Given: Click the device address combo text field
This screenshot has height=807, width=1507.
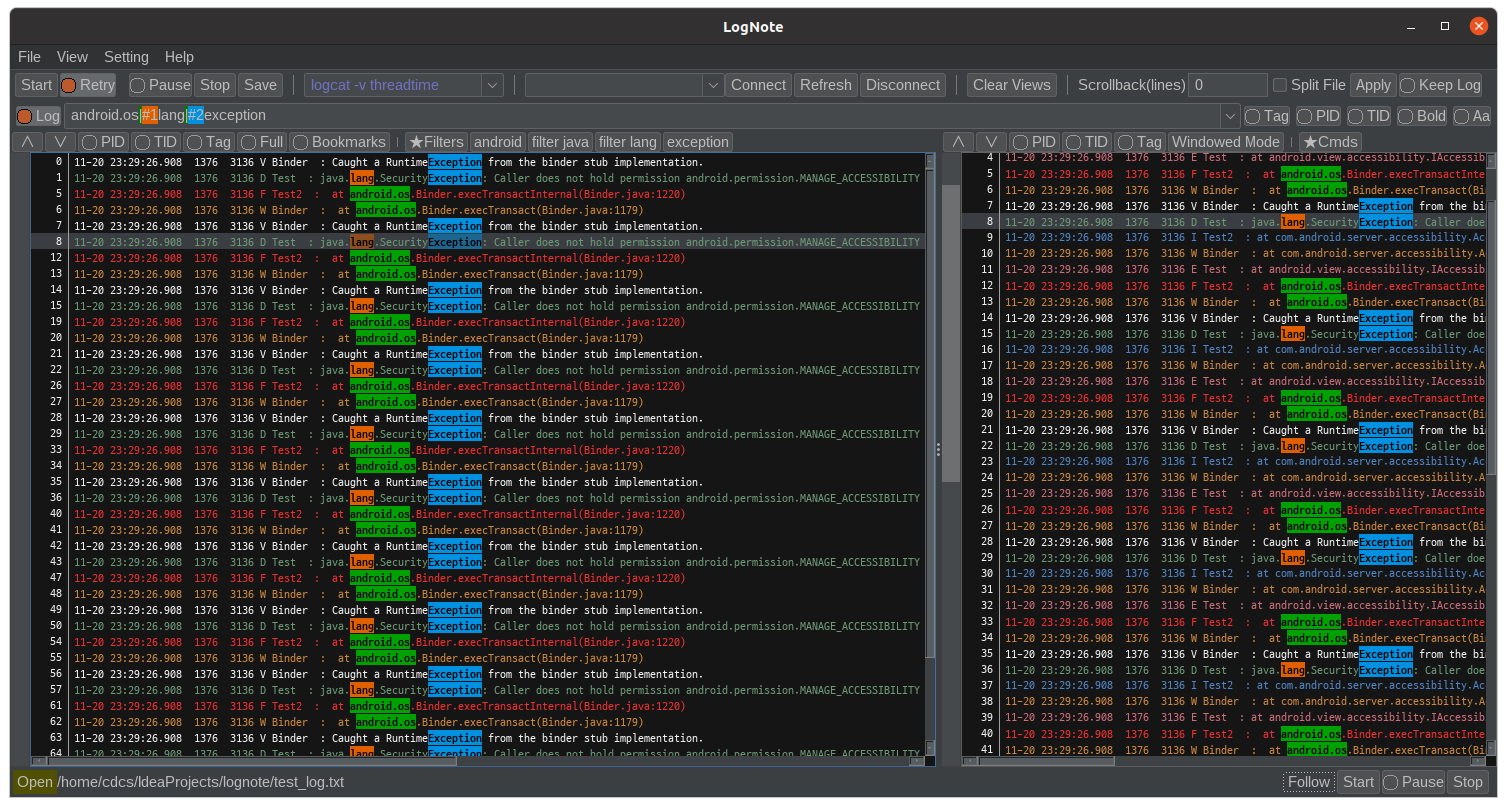Looking at the screenshot, I should coord(614,85).
